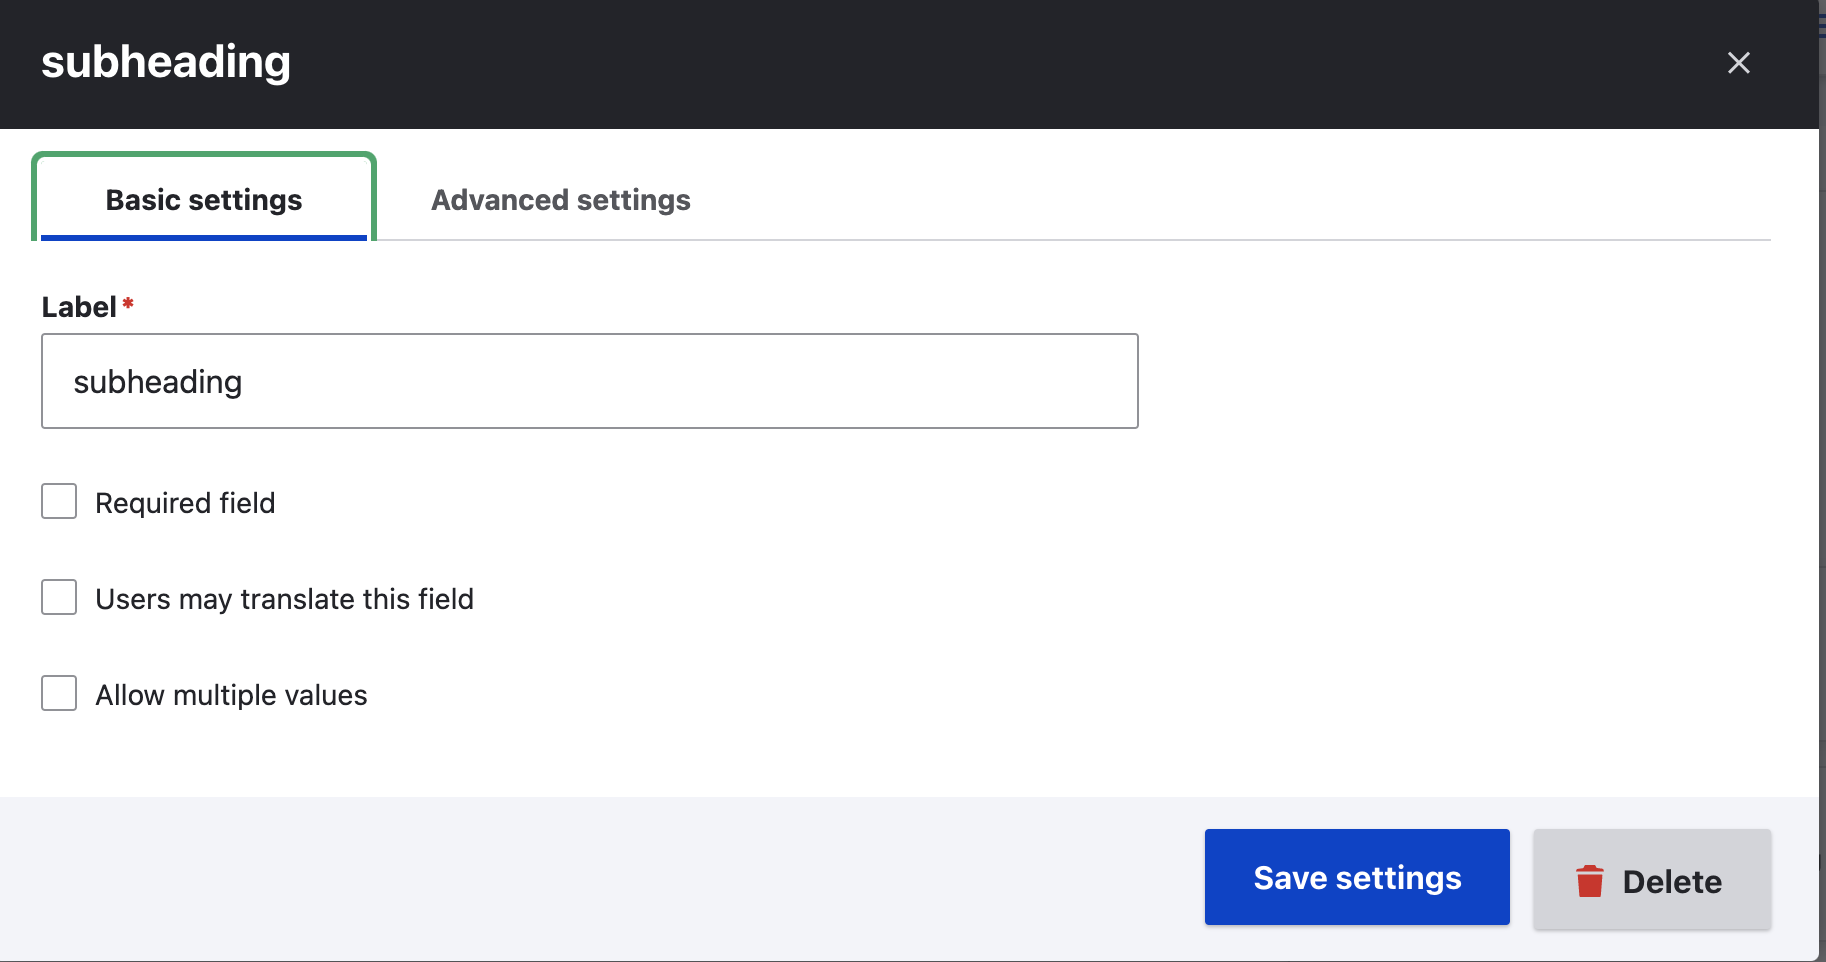Toggle translation permission for this field
This screenshot has width=1826, height=962.
[x=59, y=597]
